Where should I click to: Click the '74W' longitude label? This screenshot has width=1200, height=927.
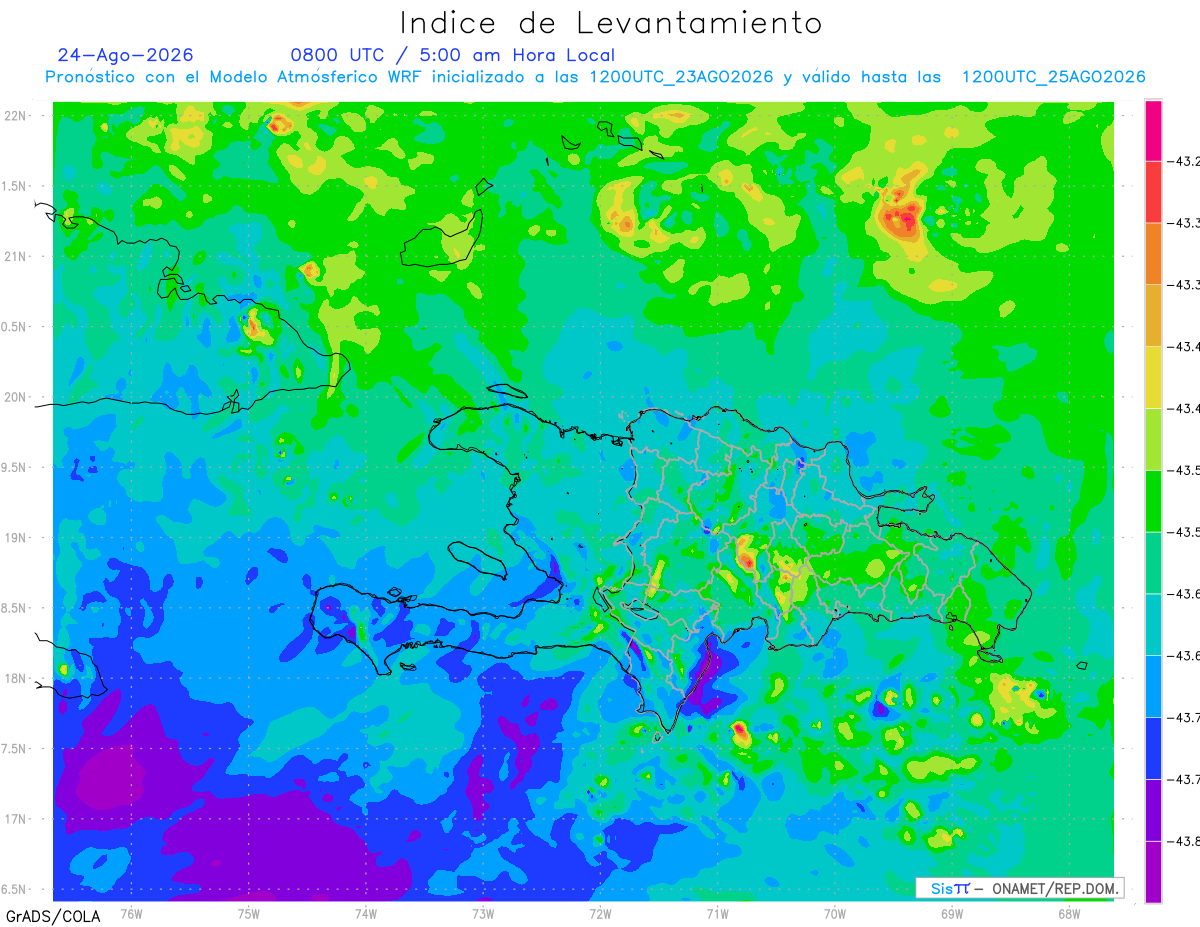(x=366, y=913)
